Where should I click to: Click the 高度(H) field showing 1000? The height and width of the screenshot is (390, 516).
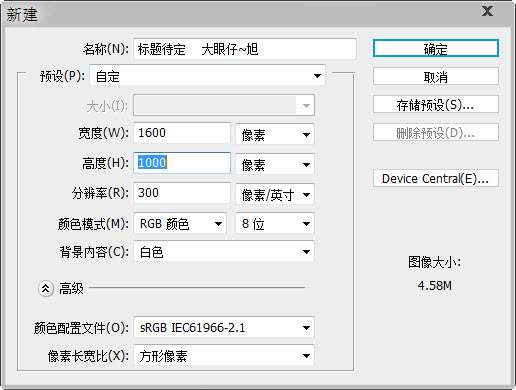182,163
